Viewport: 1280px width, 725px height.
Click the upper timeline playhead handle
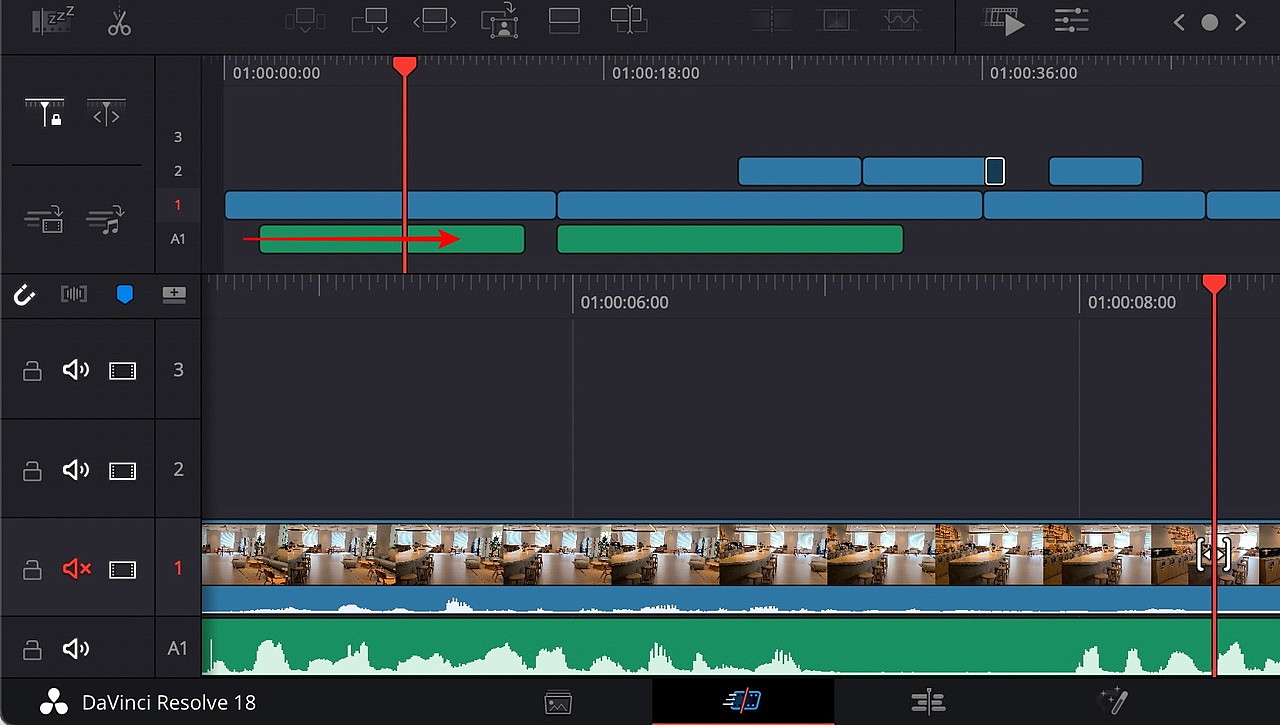404,67
